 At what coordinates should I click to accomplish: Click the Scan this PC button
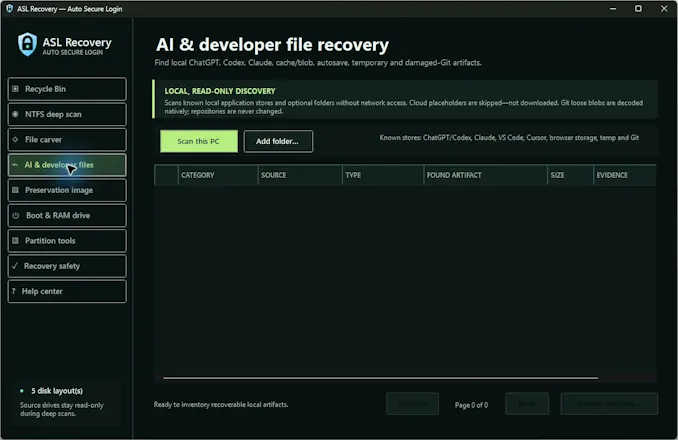tap(198, 141)
